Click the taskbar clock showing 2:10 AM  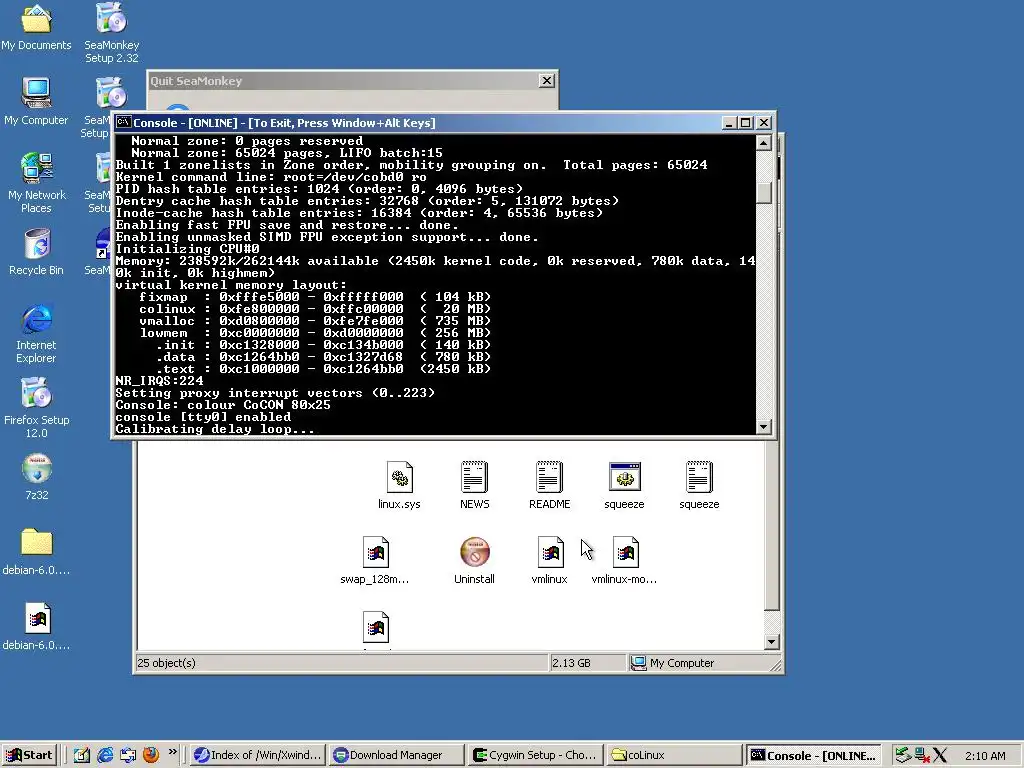[985, 756]
